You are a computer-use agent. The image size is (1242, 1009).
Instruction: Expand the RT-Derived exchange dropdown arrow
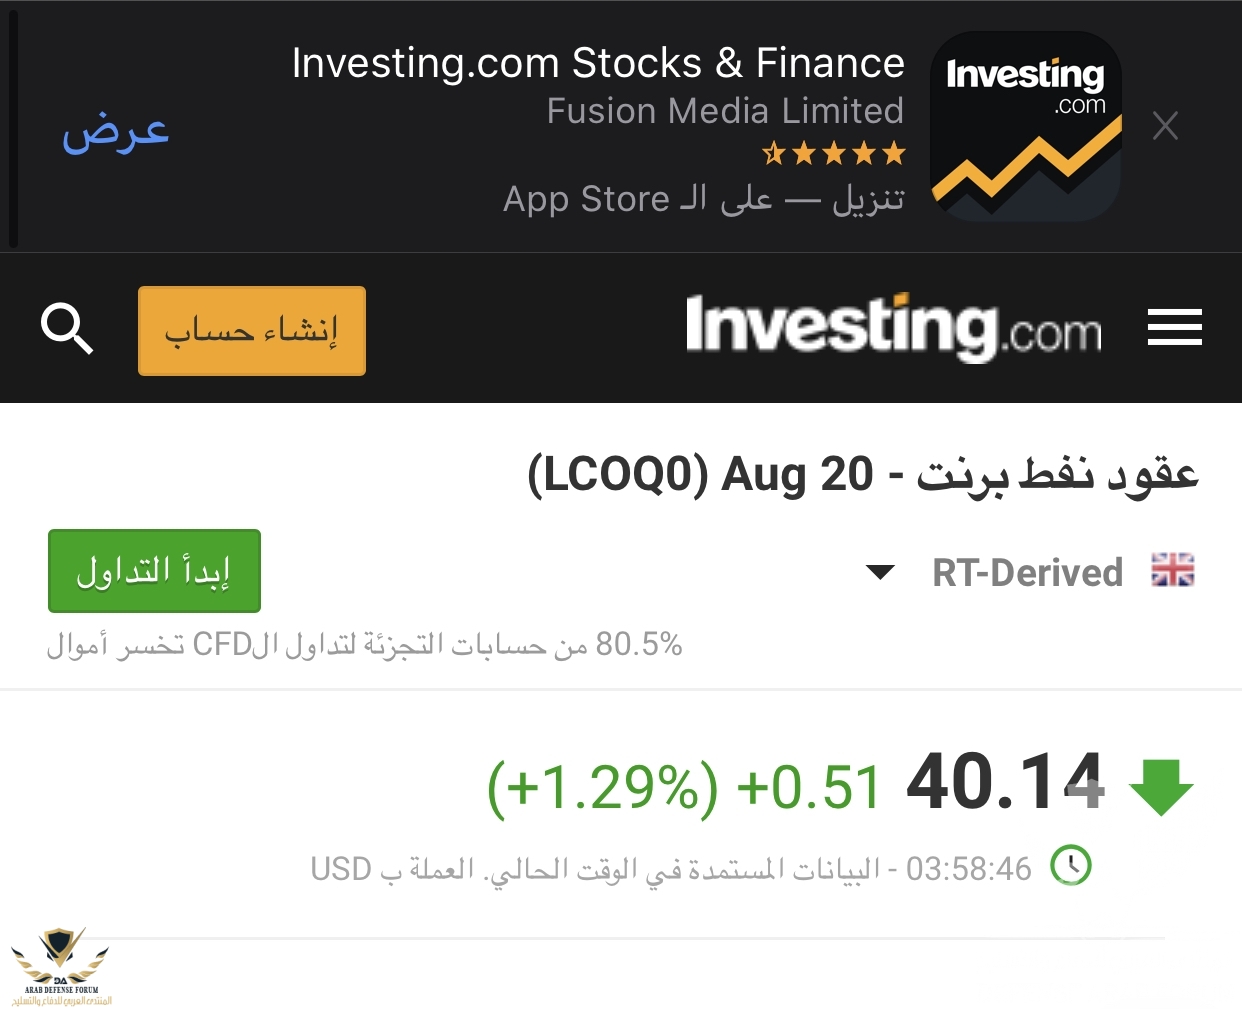coord(880,572)
